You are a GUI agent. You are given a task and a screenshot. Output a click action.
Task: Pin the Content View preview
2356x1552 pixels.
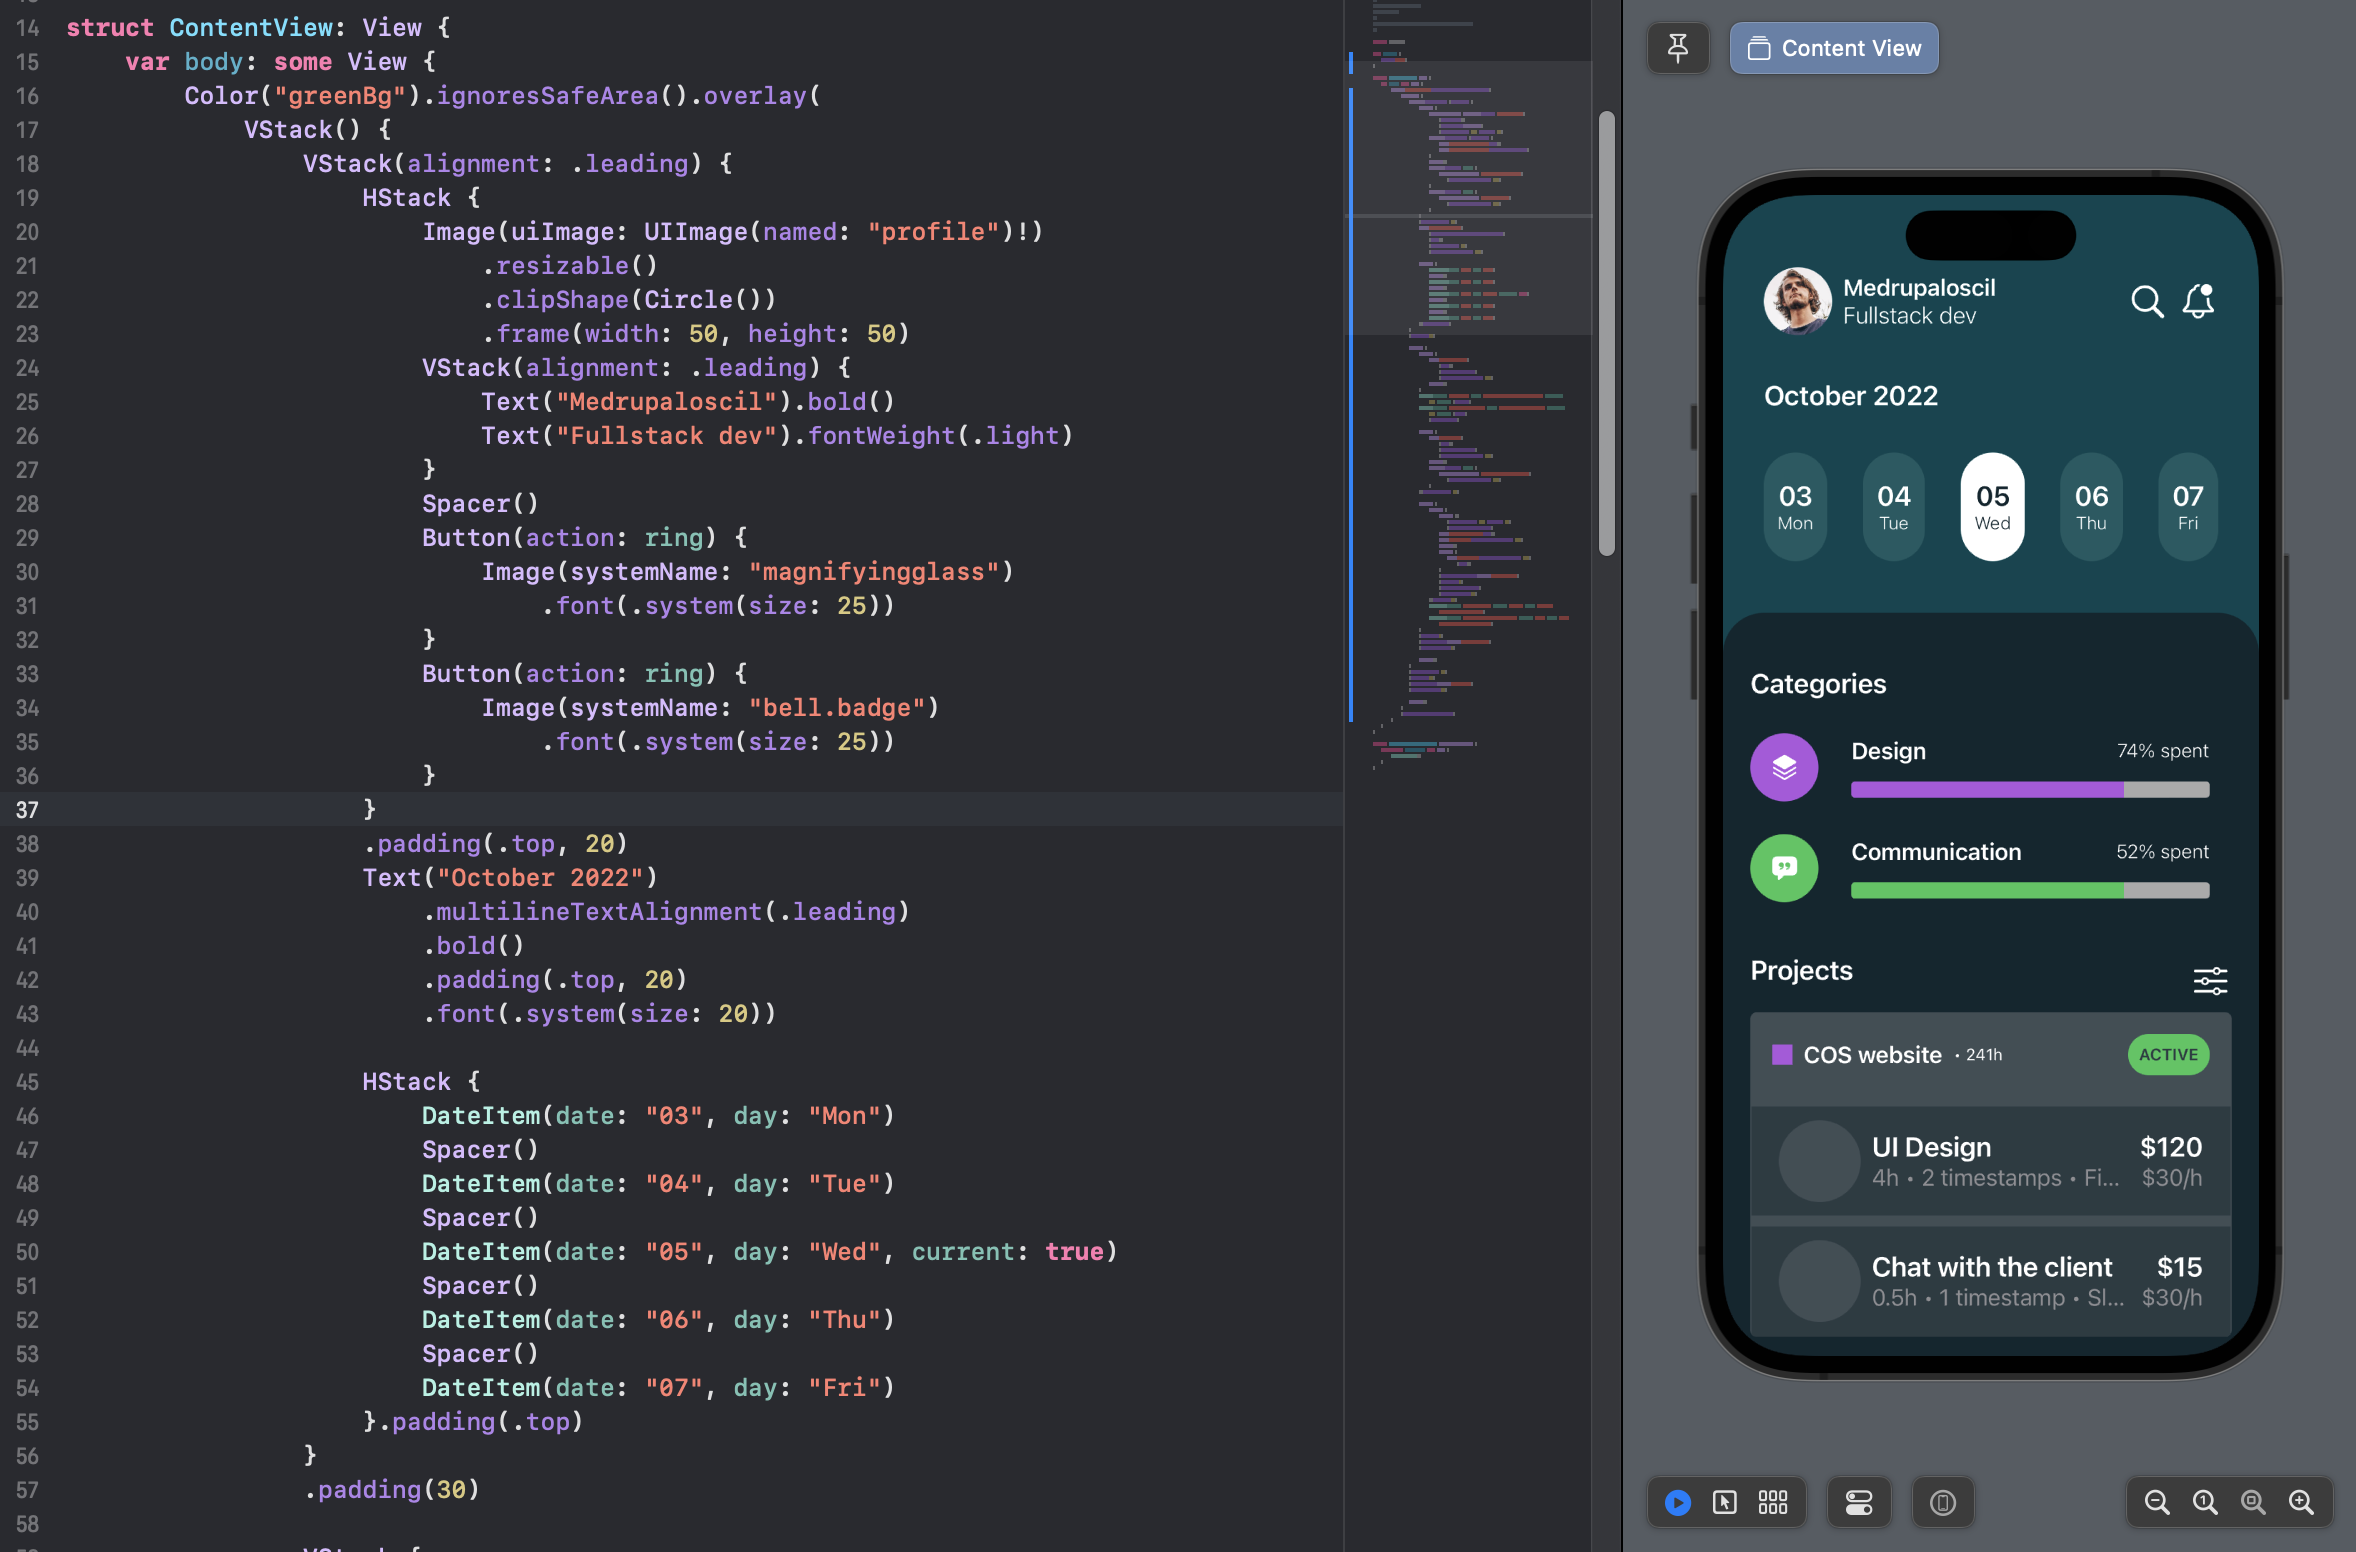pos(1678,48)
